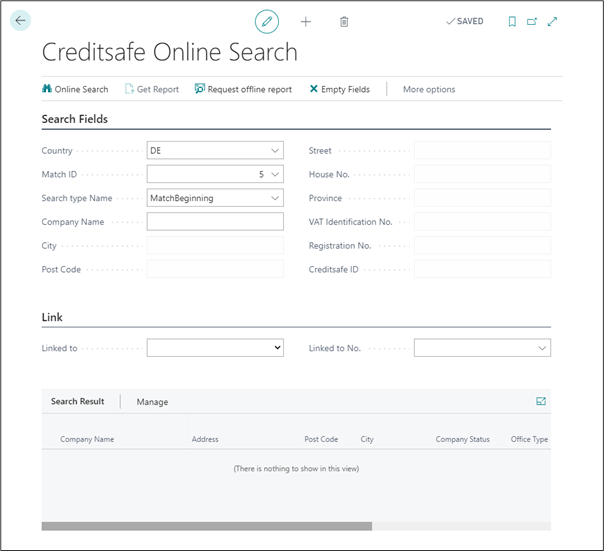604x551 pixels.
Task: Open the Linked to dropdown
Action: [277, 348]
